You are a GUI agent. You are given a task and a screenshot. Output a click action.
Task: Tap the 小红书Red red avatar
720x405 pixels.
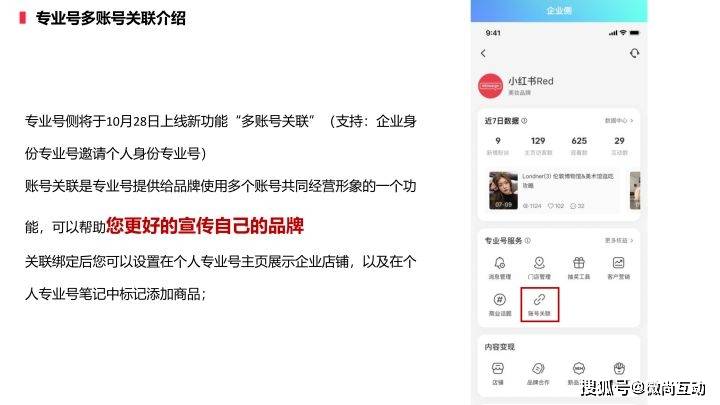pyautogui.click(x=490, y=86)
